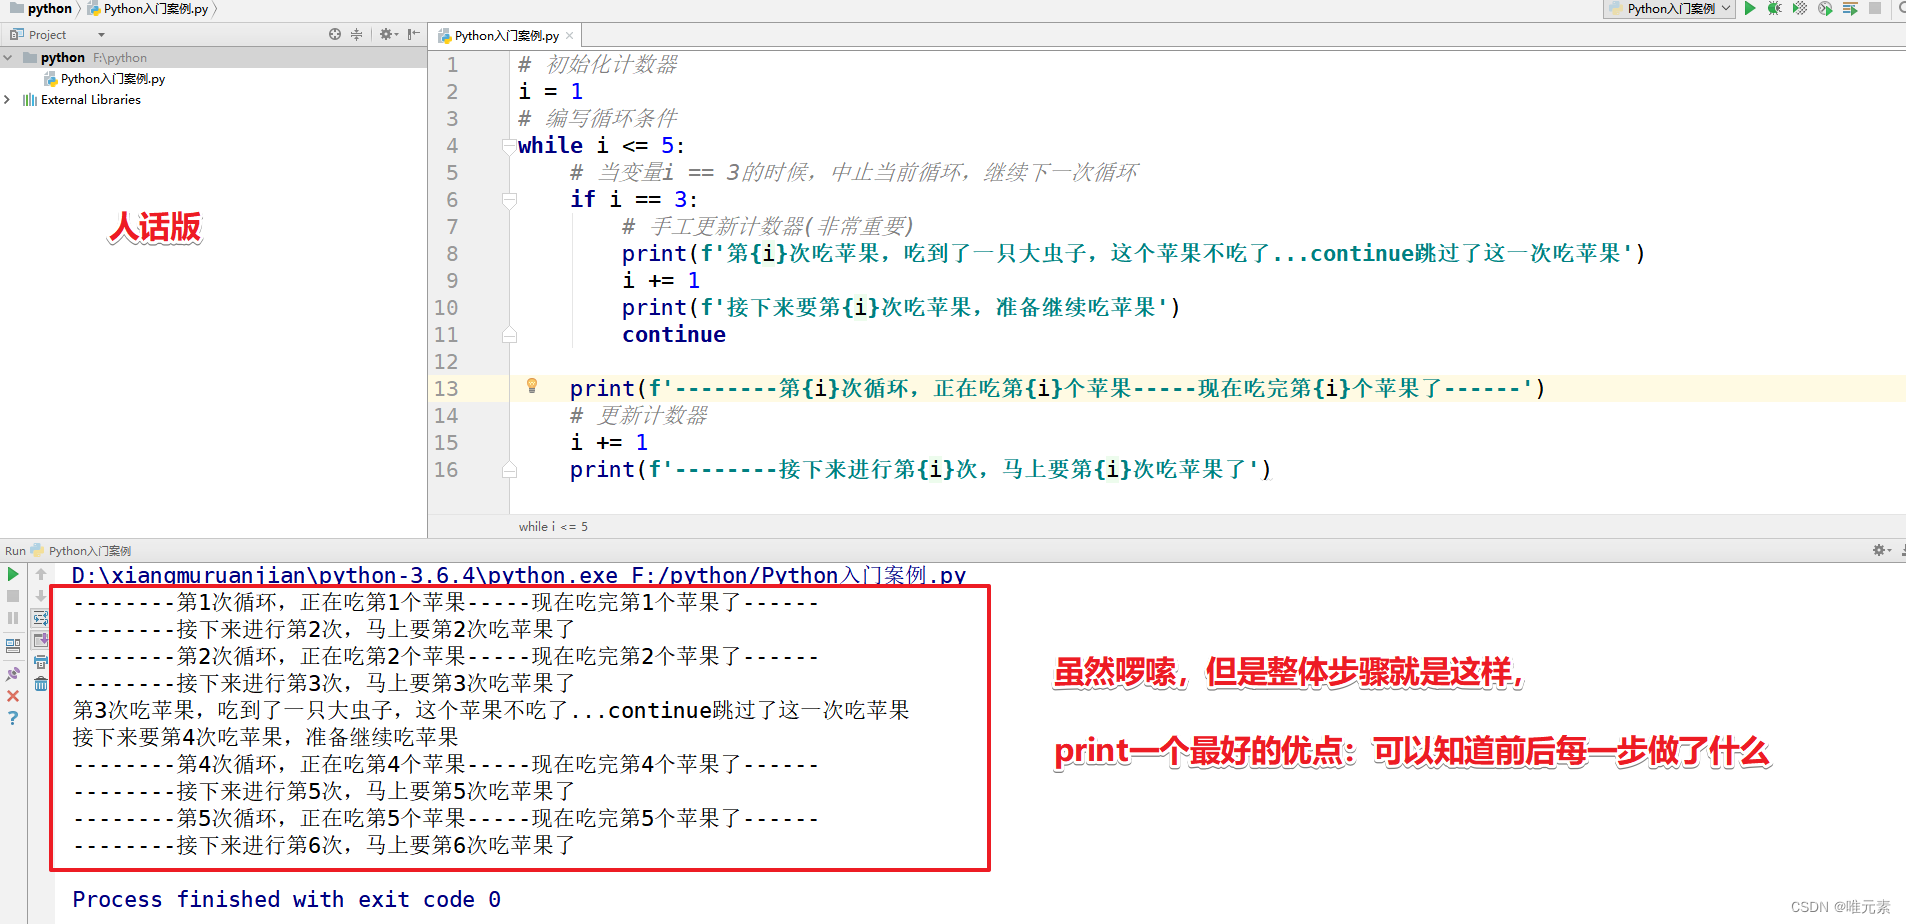Select Python入门案例.py in the project tree

pos(104,78)
